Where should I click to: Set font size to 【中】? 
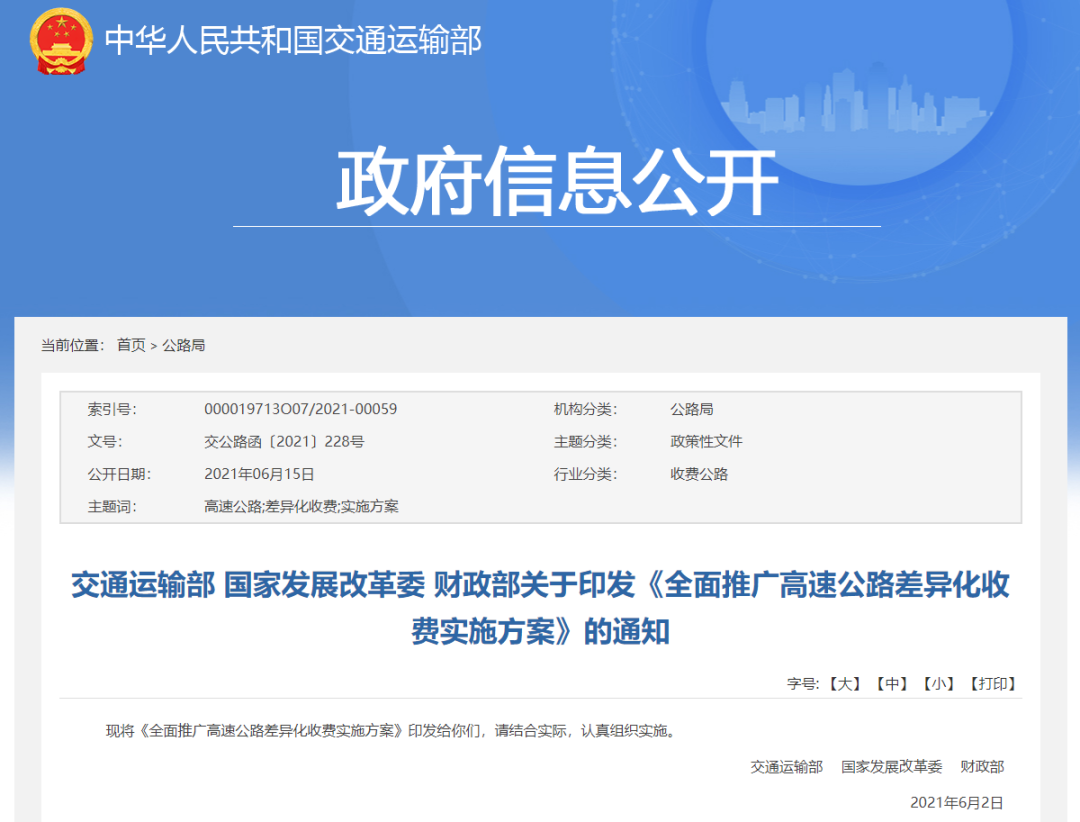(x=891, y=684)
